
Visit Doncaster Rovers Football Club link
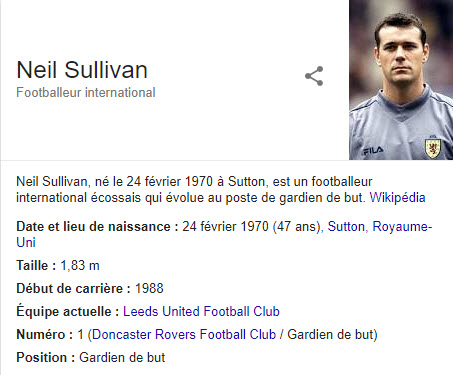click(x=184, y=334)
